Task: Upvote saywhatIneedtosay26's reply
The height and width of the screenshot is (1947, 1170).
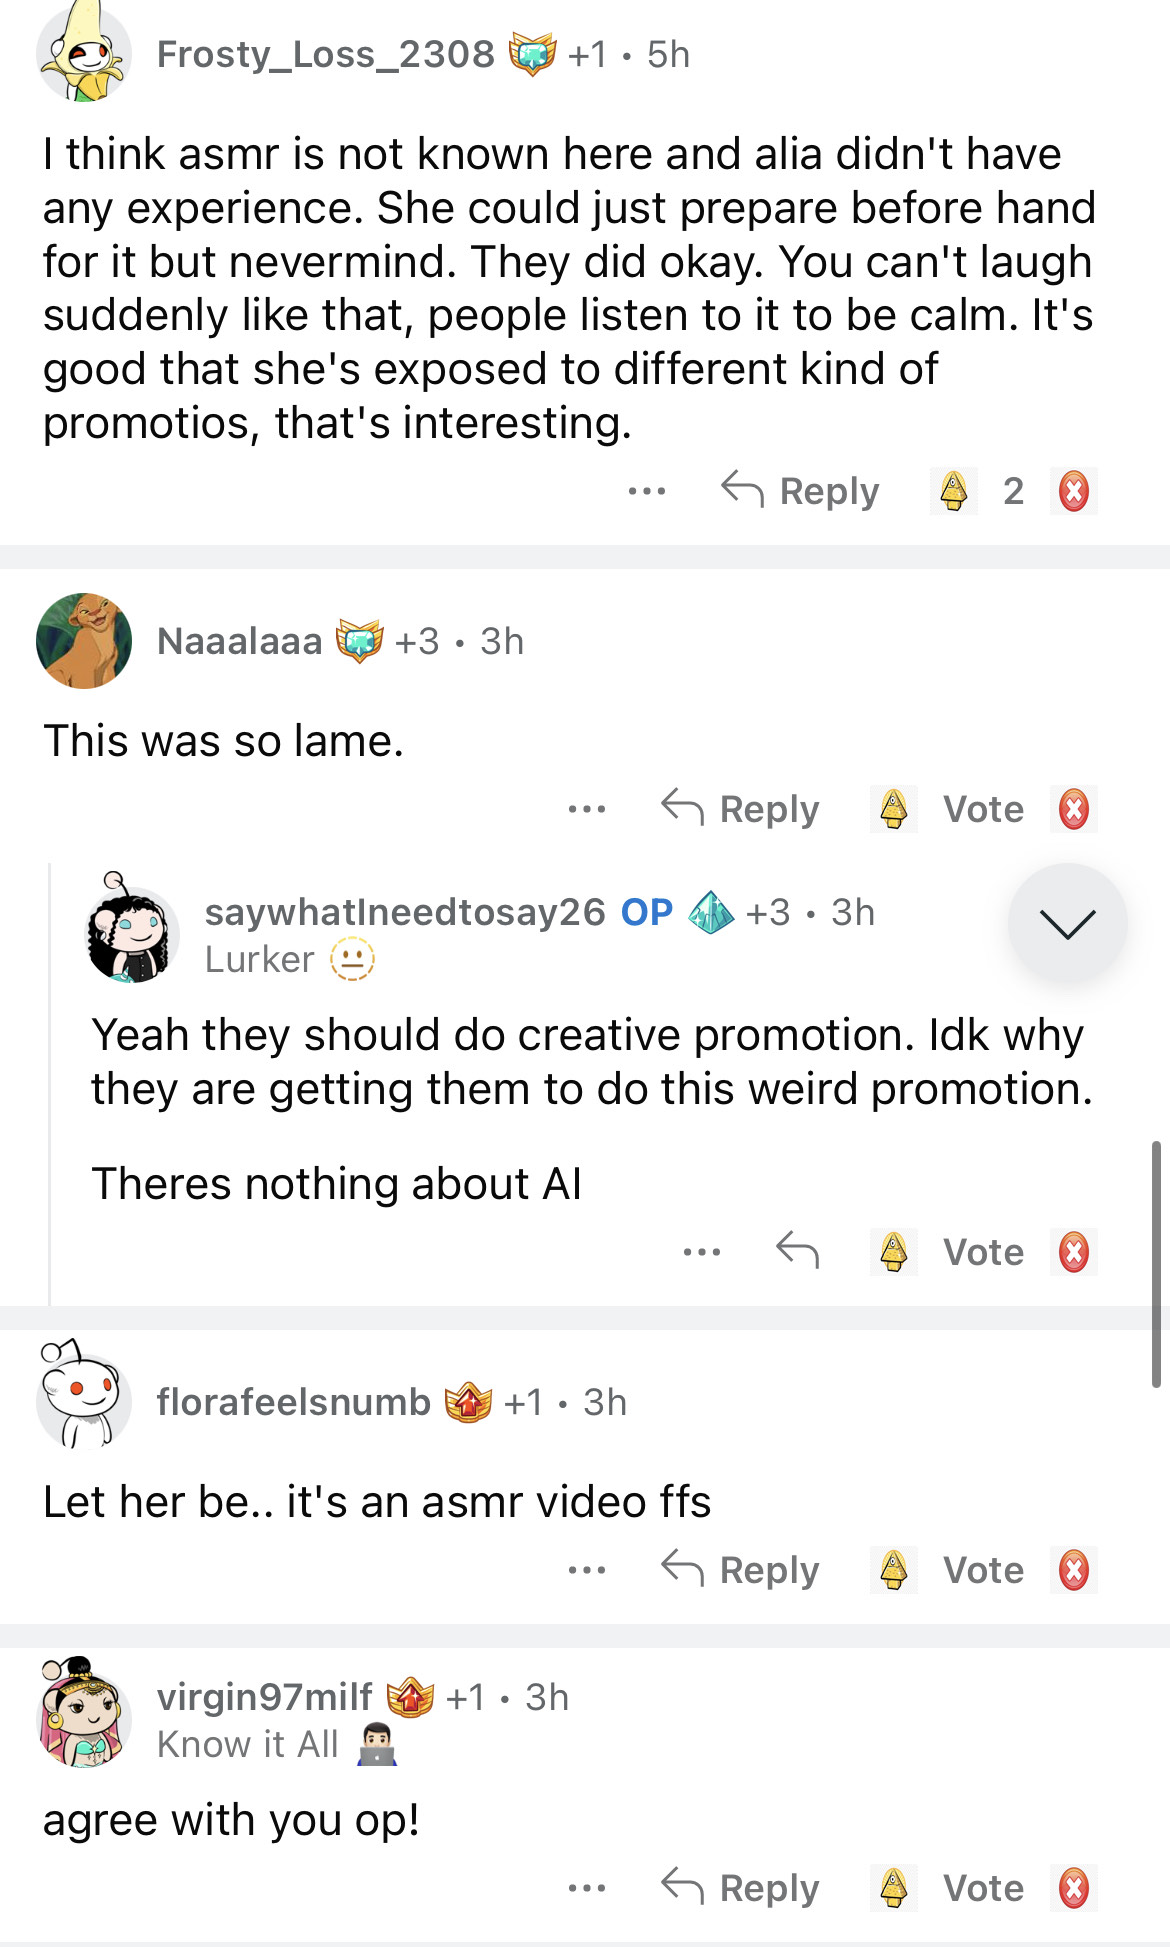Action: point(893,1251)
